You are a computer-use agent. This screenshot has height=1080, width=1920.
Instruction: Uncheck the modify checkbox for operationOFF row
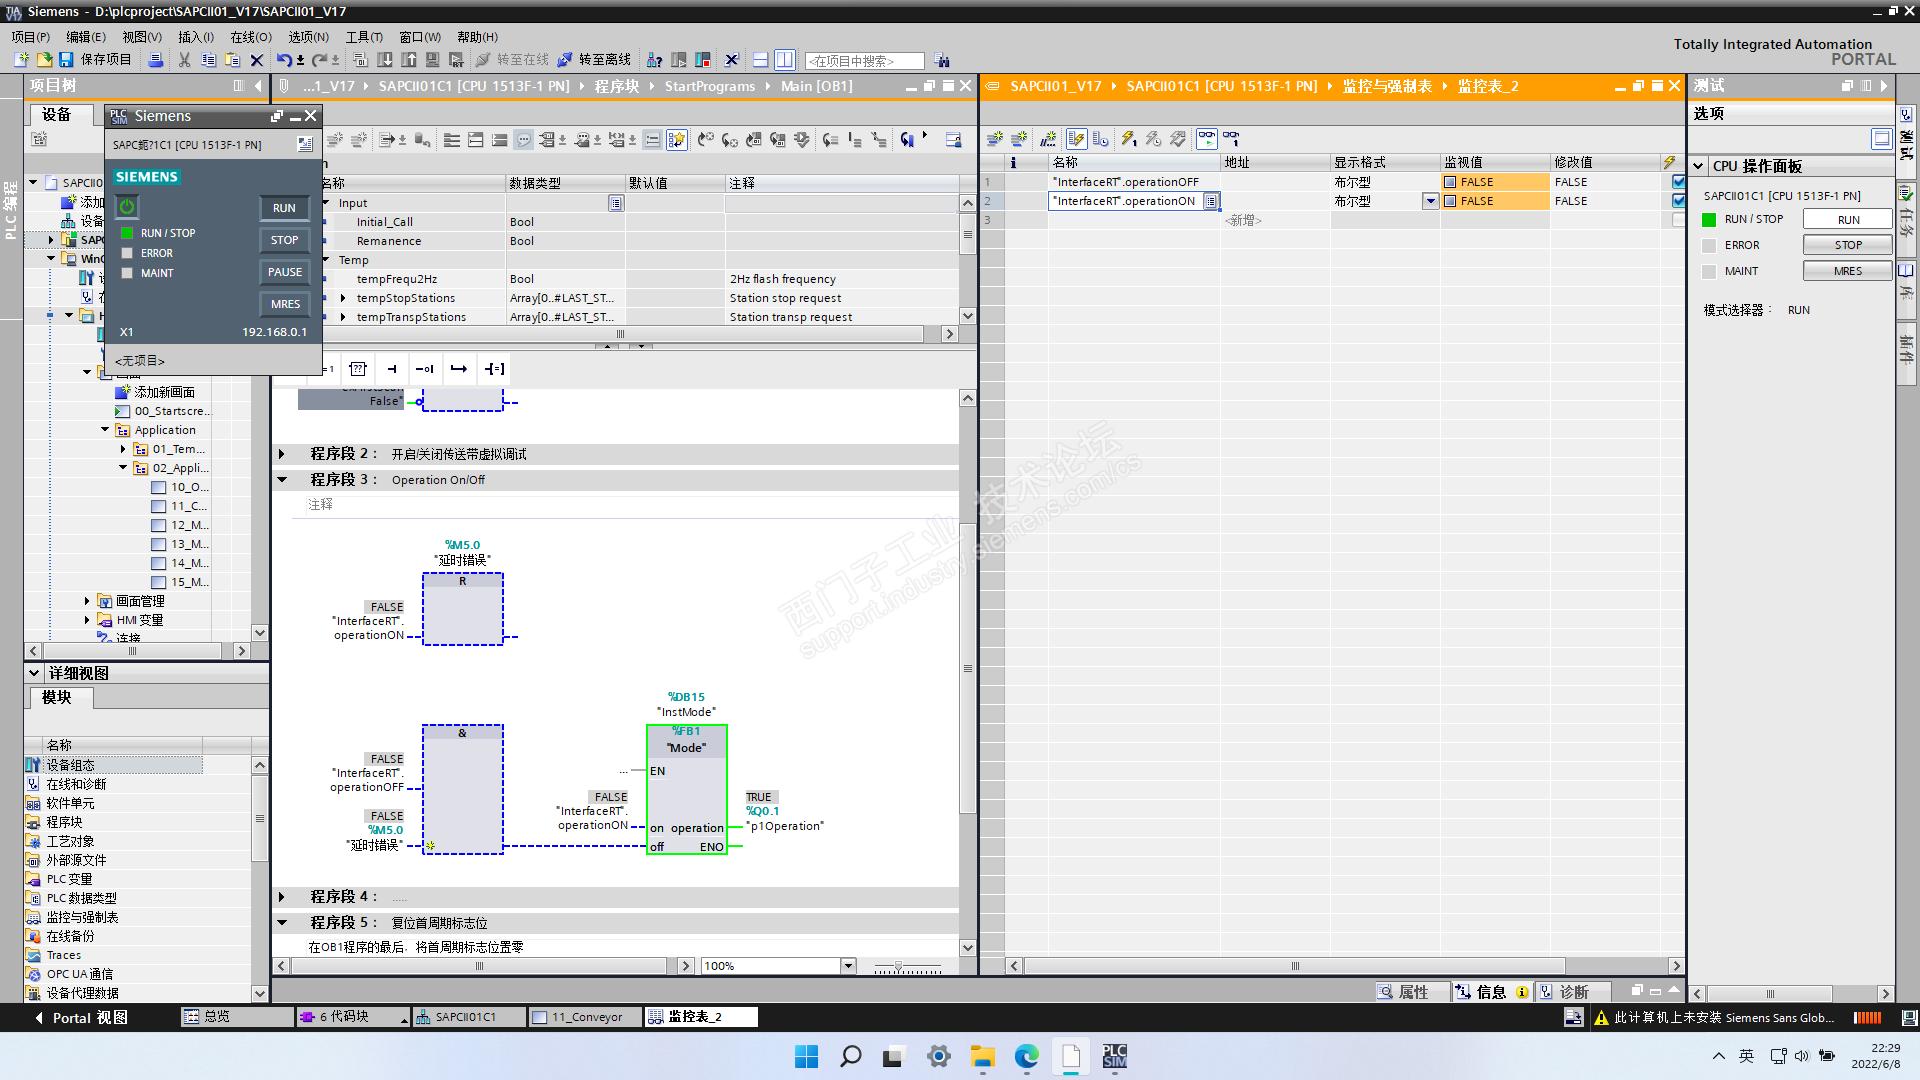tap(1678, 182)
